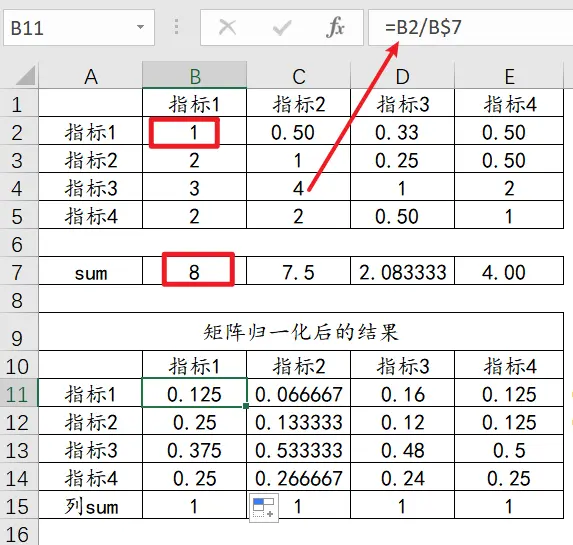The height and width of the screenshot is (545, 573).
Task: Click cell C14 containing 0.266667
Action: coord(298,477)
